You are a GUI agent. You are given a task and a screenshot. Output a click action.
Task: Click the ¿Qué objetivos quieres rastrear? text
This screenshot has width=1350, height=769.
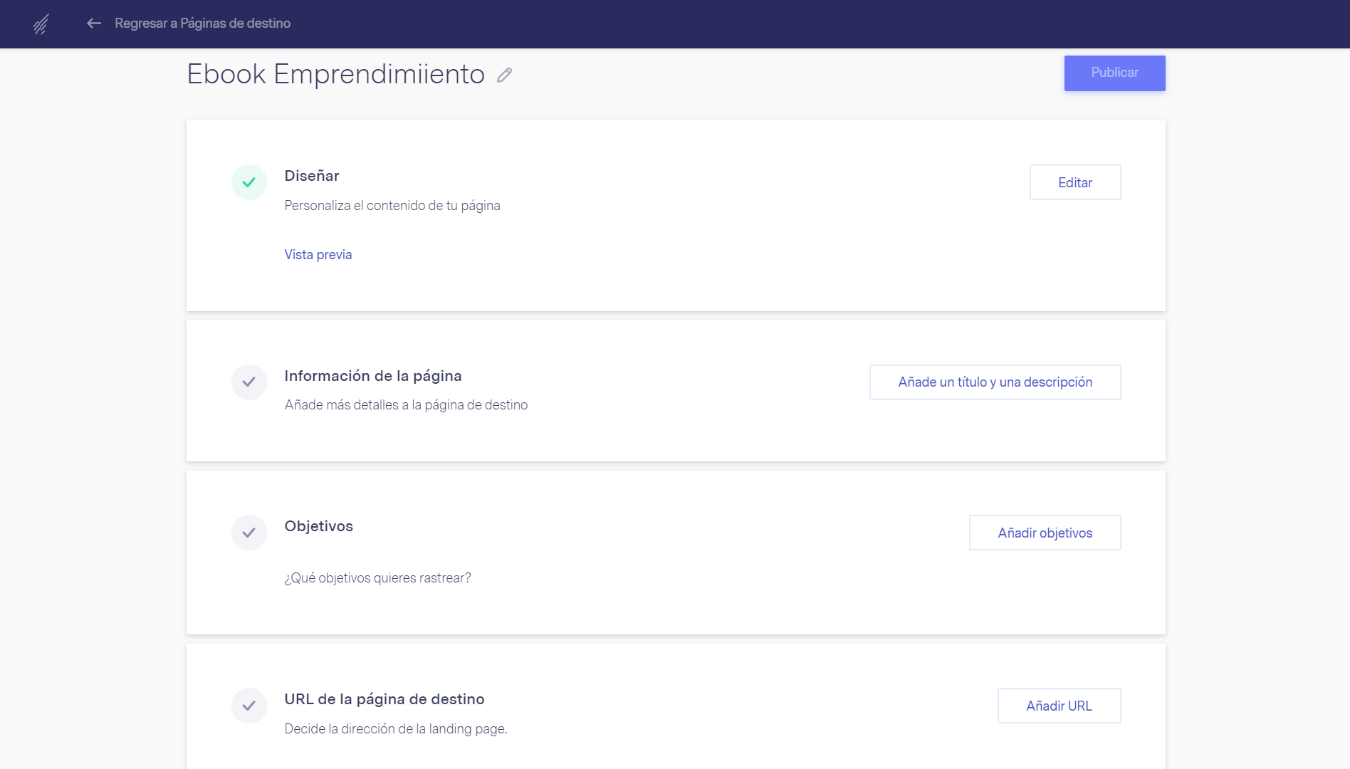click(377, 578)
